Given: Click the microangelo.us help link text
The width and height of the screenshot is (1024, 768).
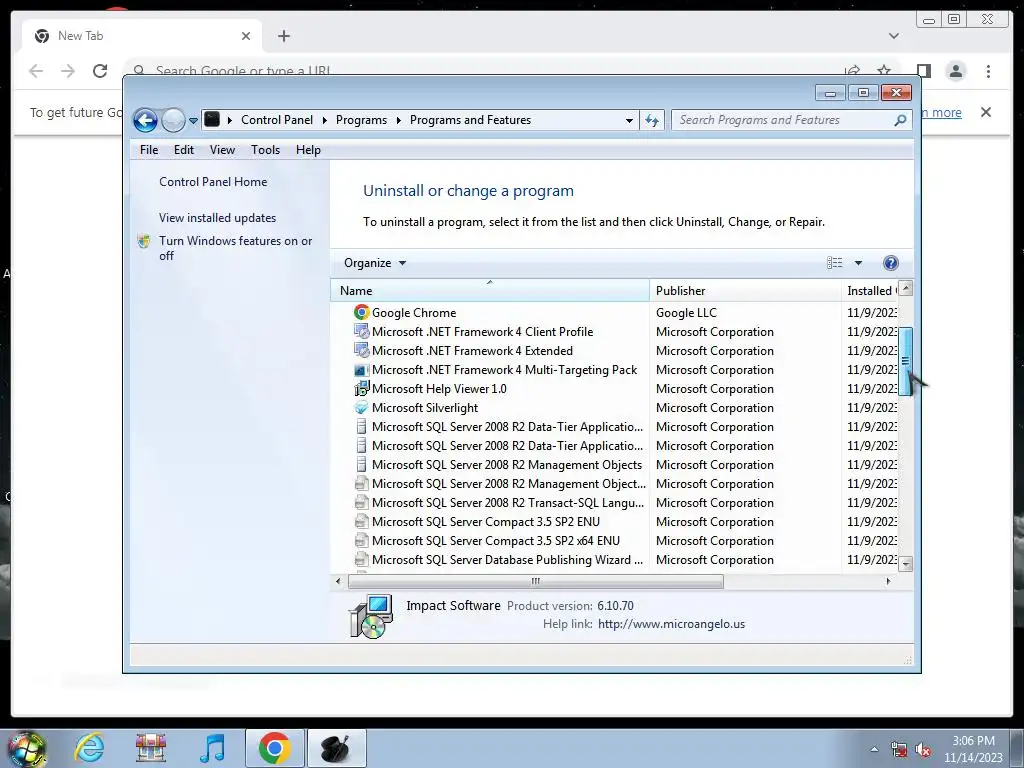Looking at the screenshot, I should point(671,624).
